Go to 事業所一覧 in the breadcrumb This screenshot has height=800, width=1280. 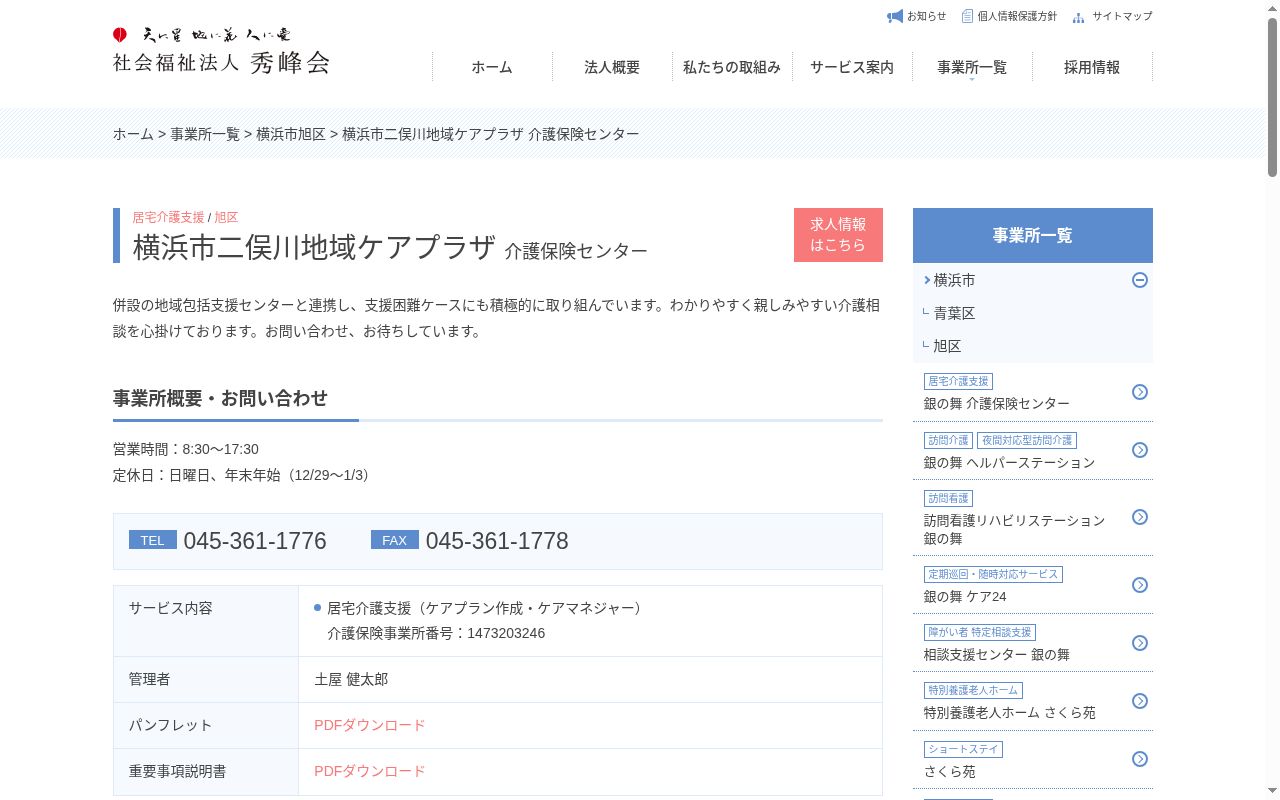tap(205, 134)
